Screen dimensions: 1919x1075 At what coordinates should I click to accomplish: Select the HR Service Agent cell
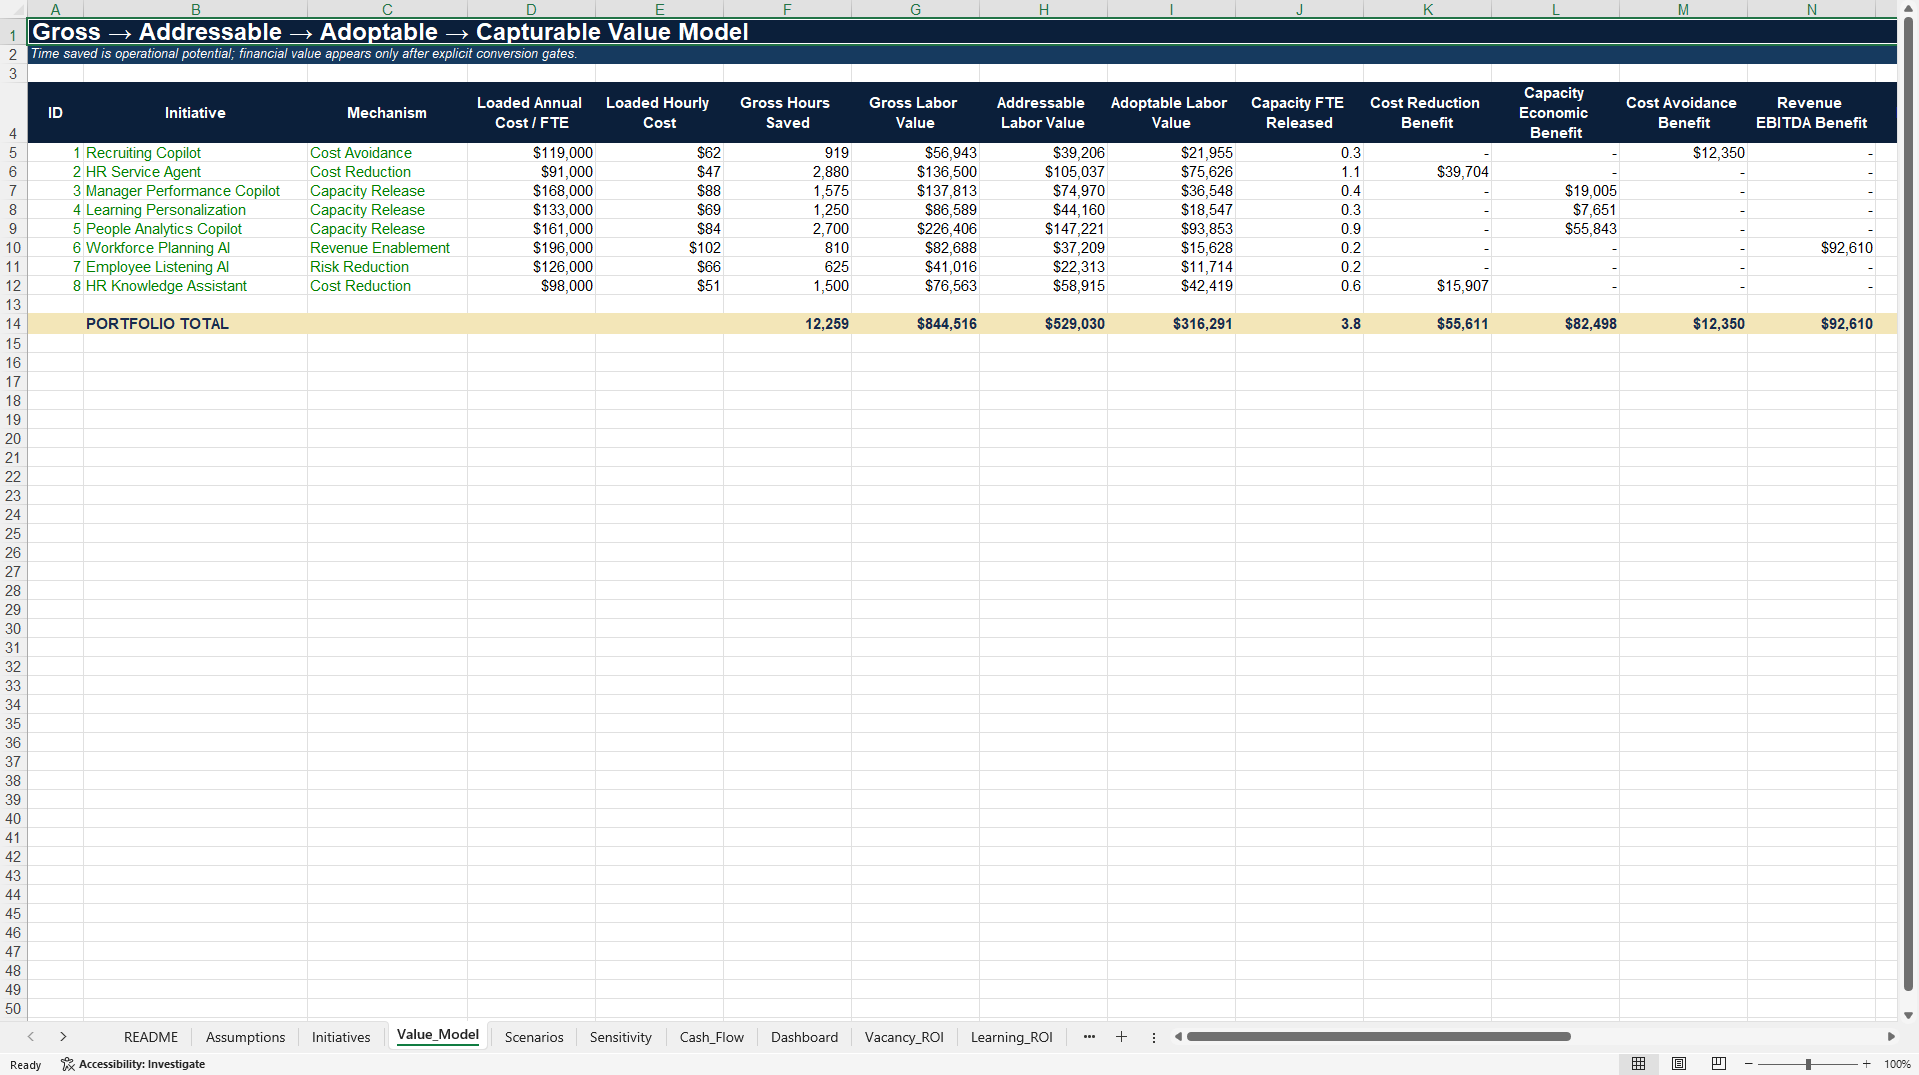[x=195, y=172]
